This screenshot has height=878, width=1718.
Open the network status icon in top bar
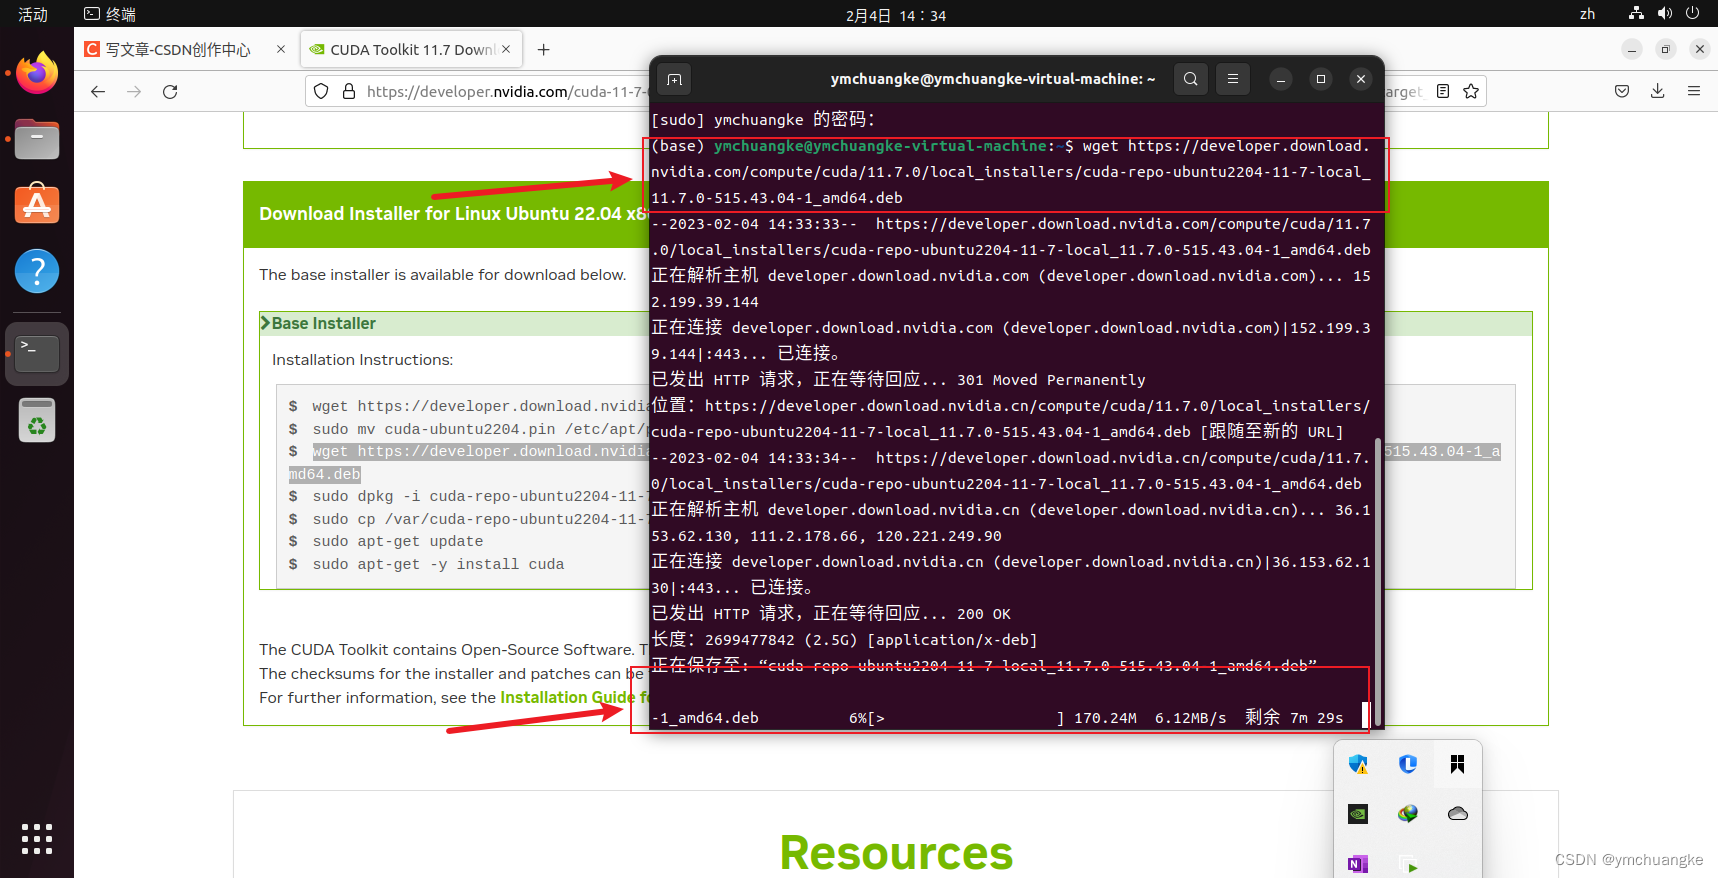pyautogui.click(x=1636, y=13)
